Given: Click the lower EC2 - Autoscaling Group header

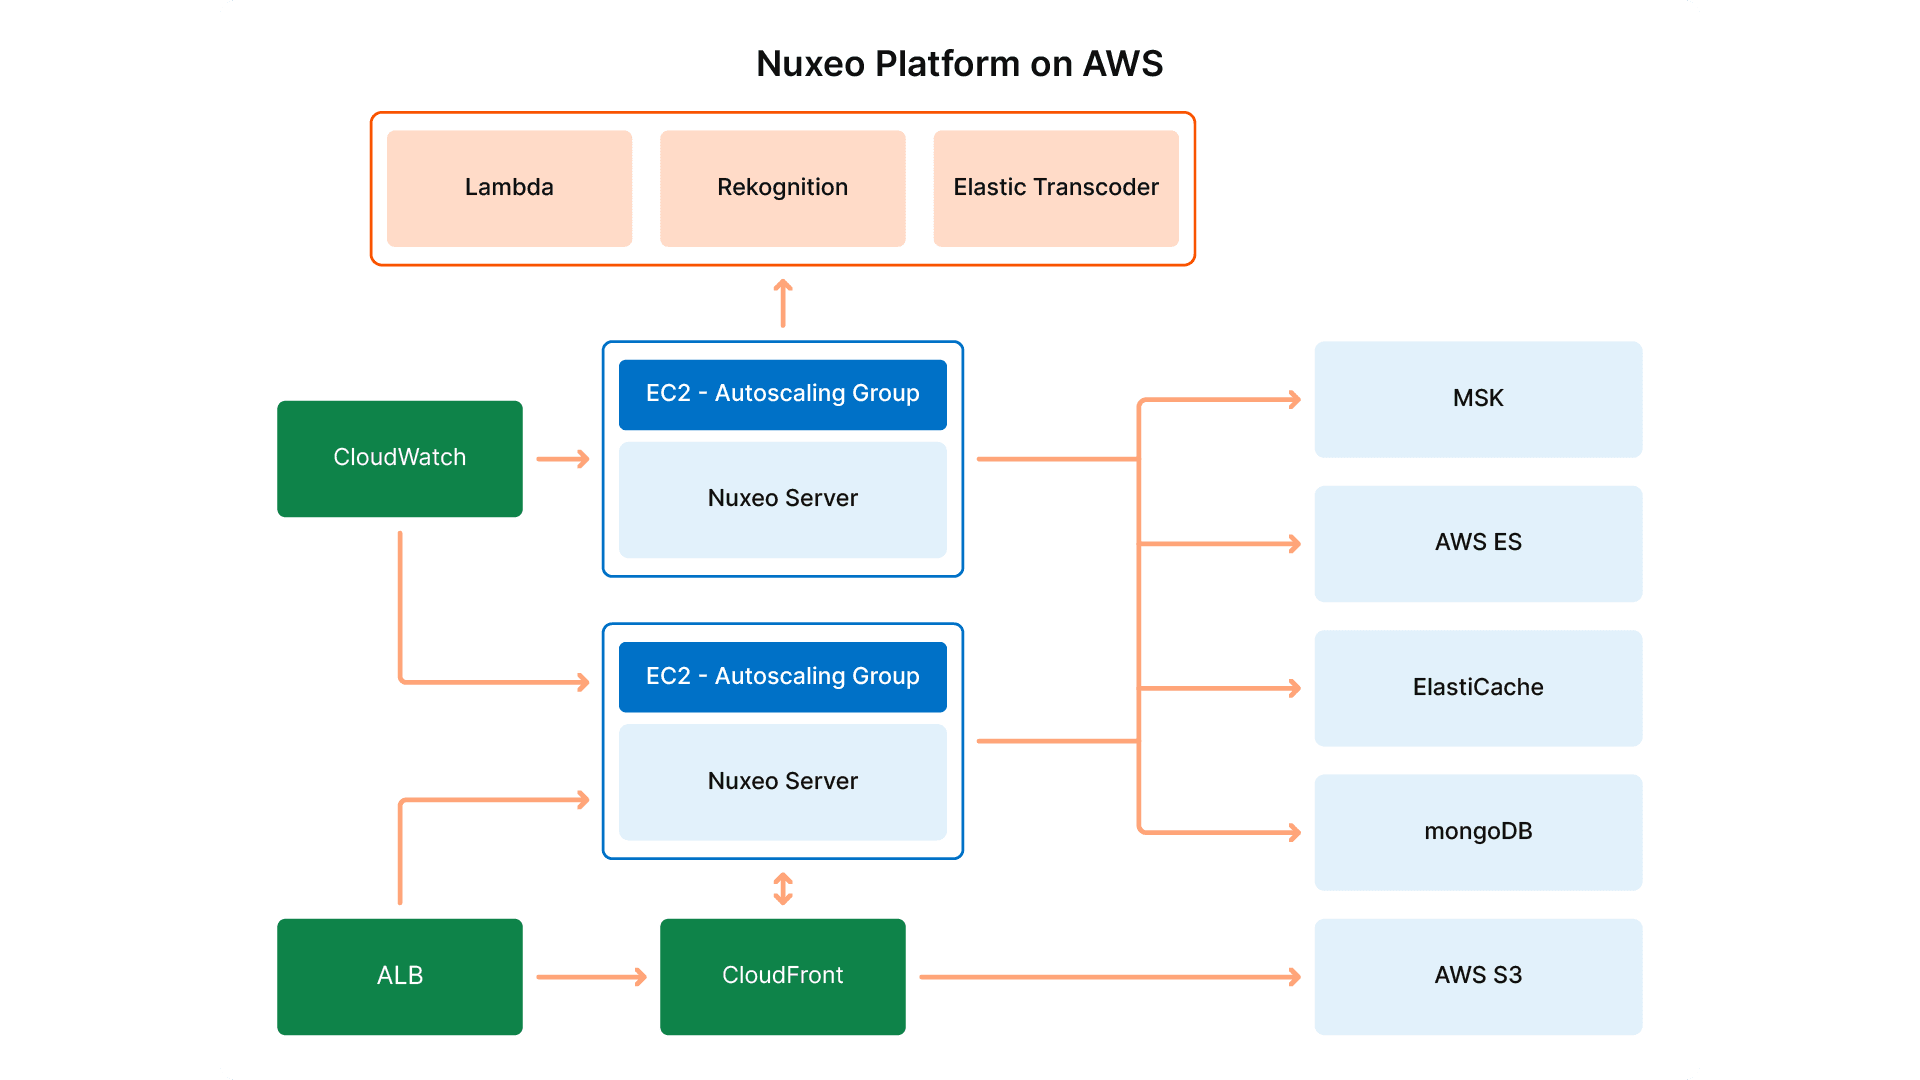Looking at the screenshot, I should pyautogui.click(x=782, y=676).
